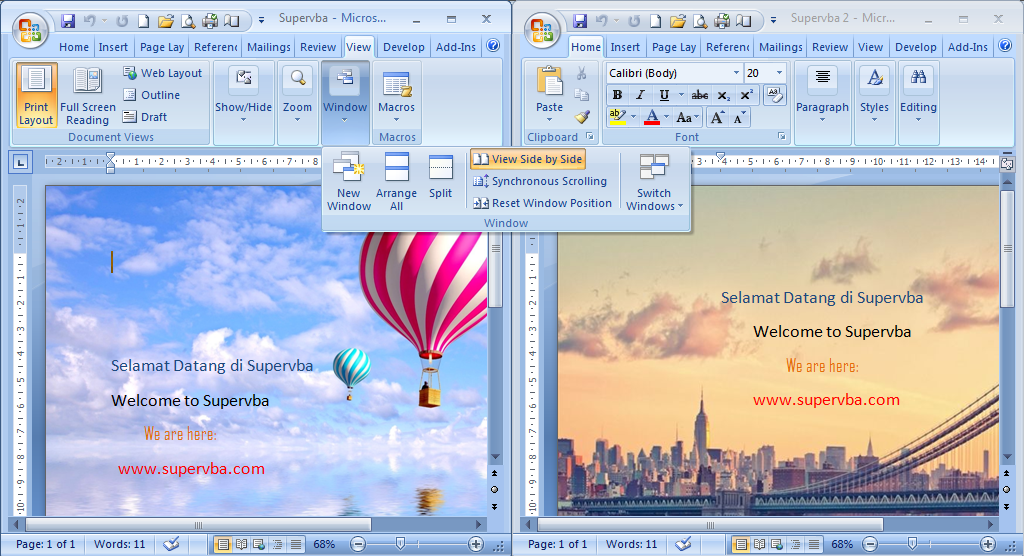Open Office button in Supervba window
The image size is (1024, 556).
[x=29, y=30]
